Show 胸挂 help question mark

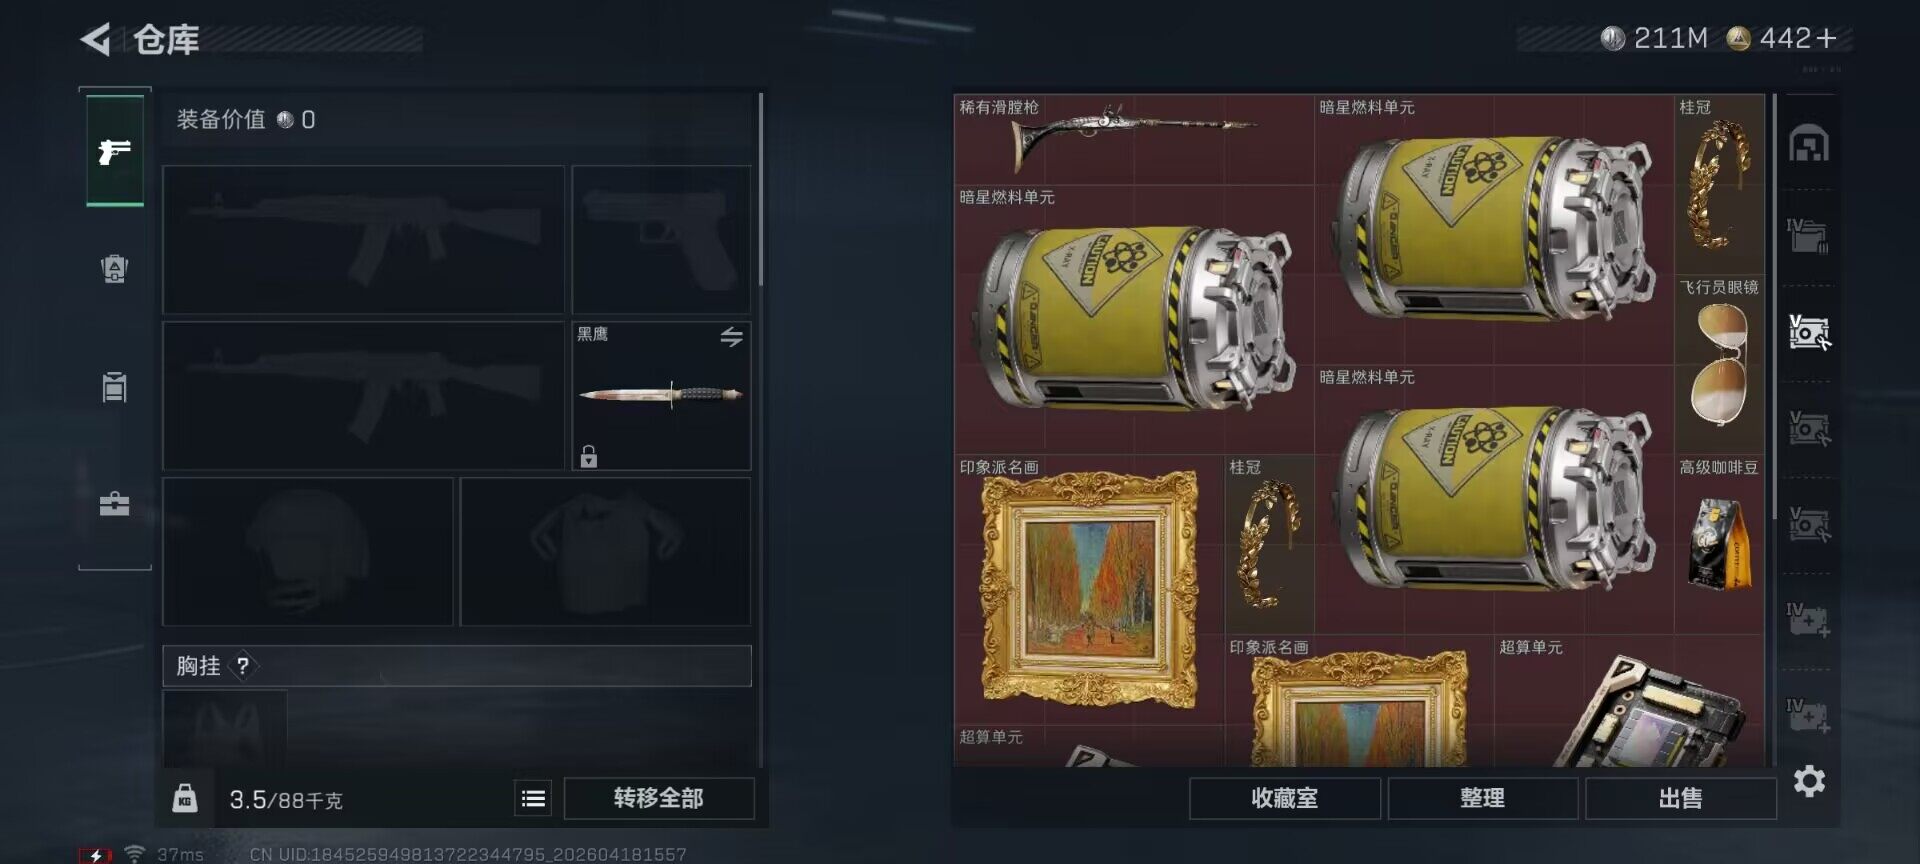242,666
